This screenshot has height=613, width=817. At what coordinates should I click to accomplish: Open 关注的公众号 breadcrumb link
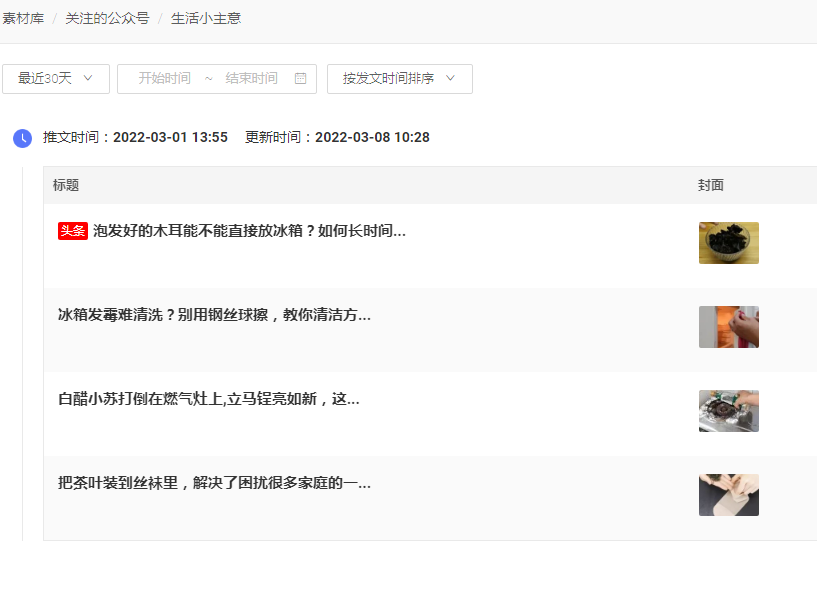pyautogui.click(x=107, y=19)
